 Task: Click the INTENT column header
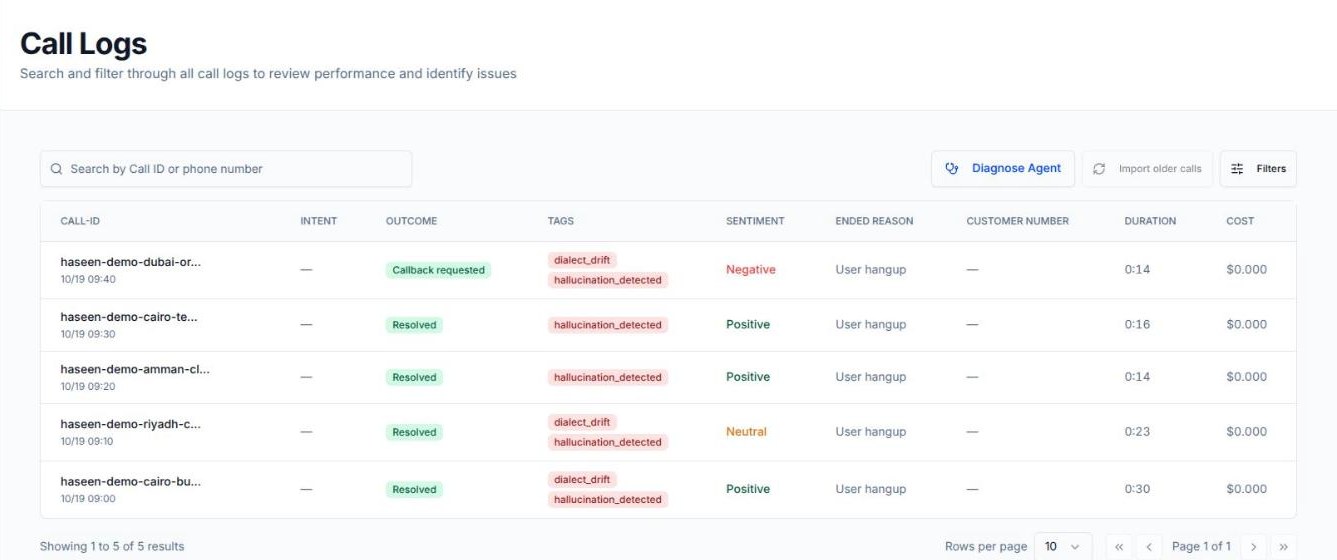tap(318, 221)
